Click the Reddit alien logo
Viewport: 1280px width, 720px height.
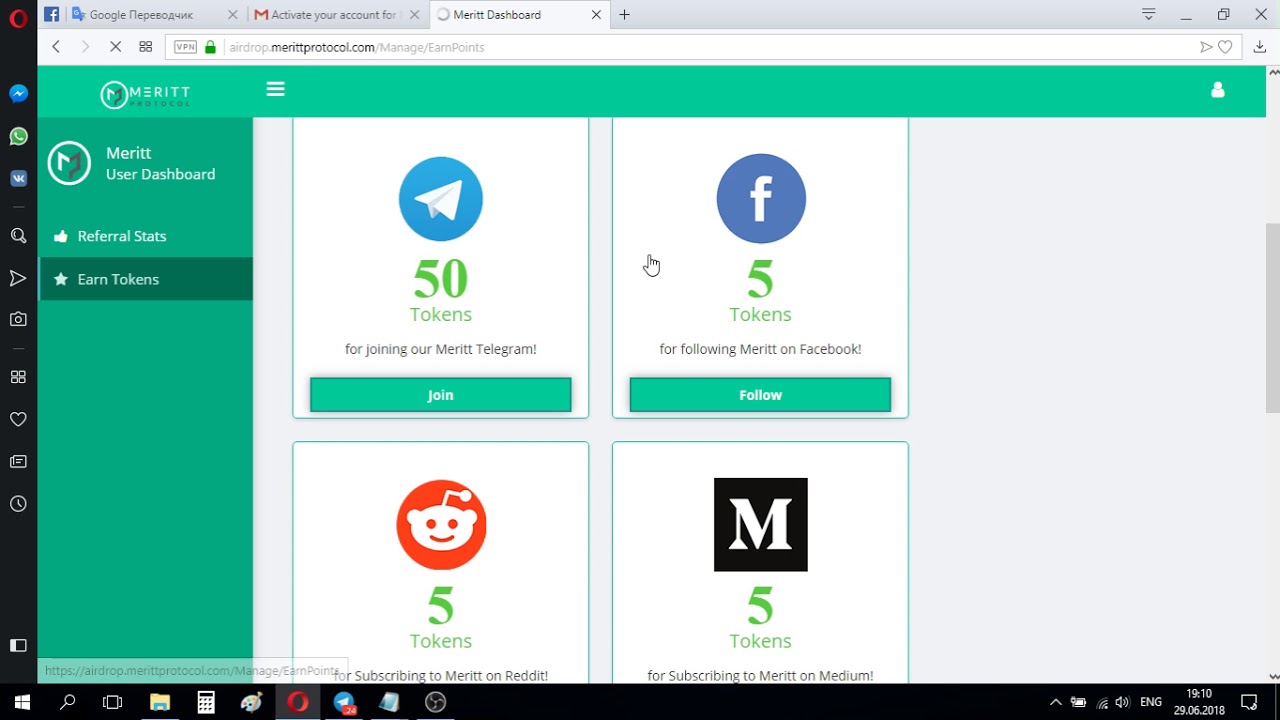pos(441,525)
